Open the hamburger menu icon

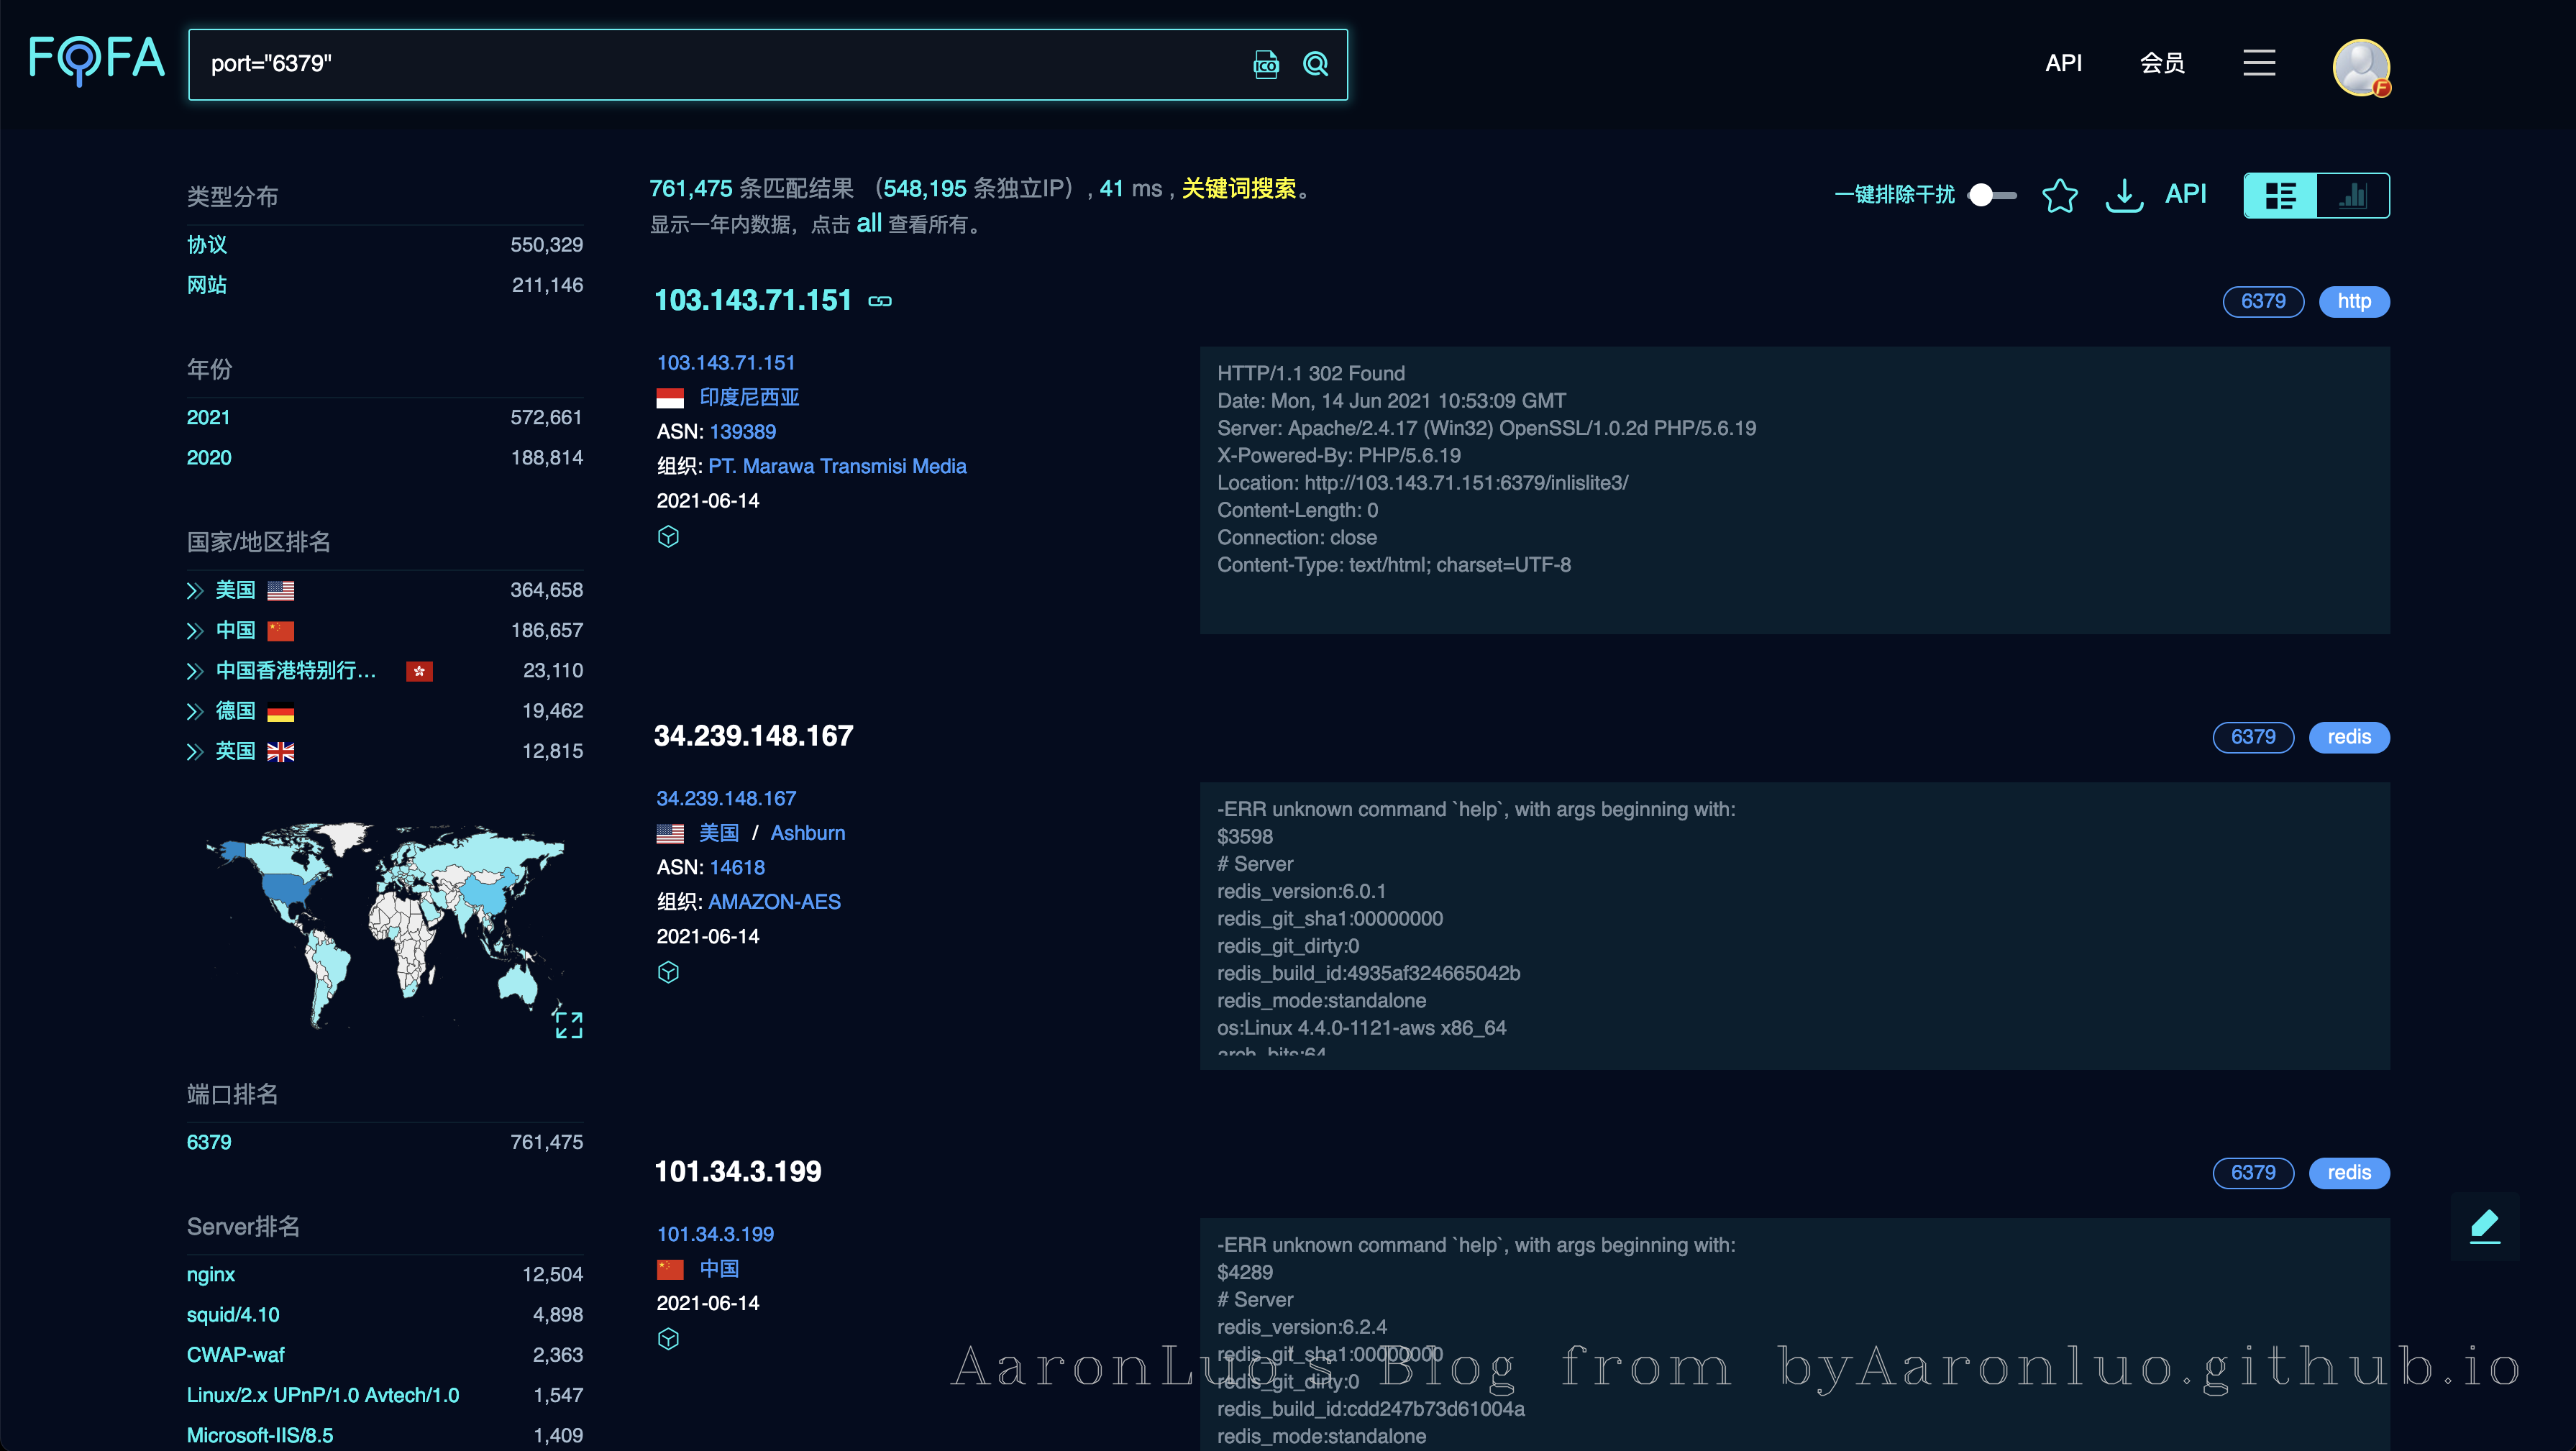click(2258, 63)
